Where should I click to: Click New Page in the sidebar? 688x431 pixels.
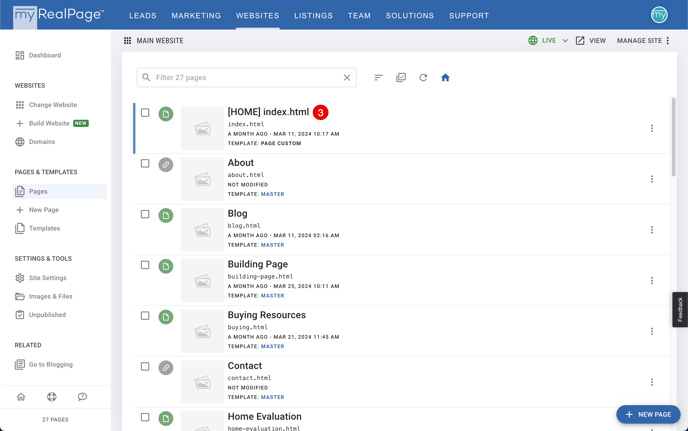click(37, 210)
